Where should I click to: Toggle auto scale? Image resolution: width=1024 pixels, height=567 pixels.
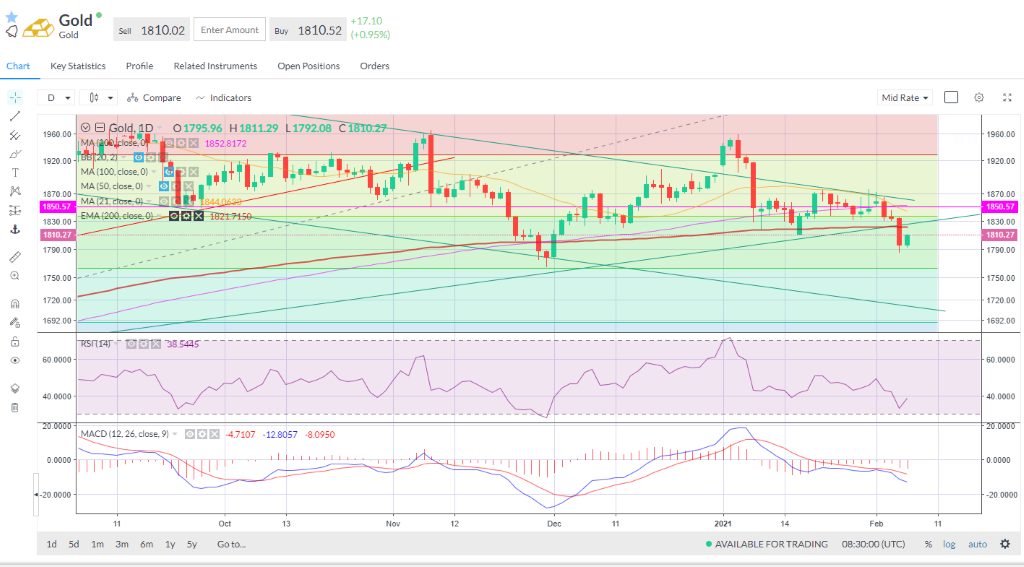pos(977,544)
